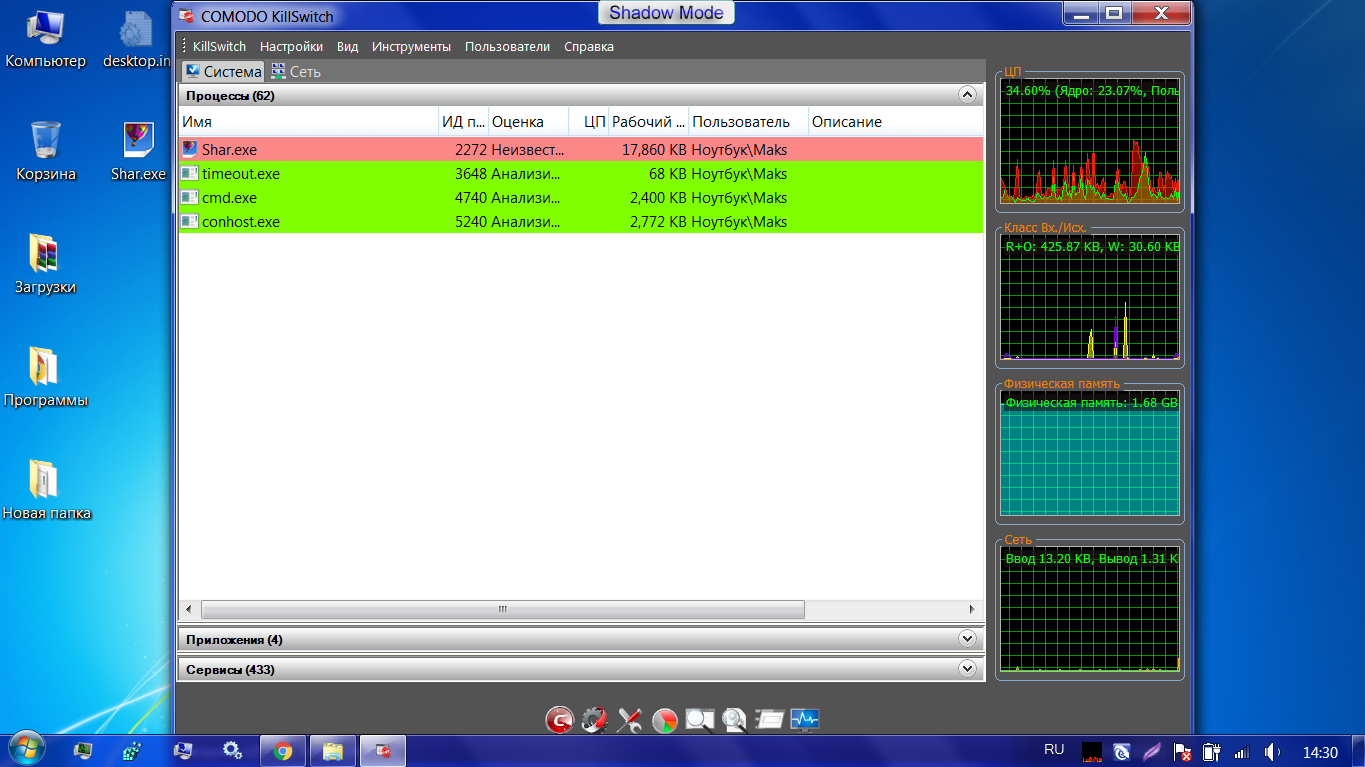Switch to the Система tab
Screen dimensions: 1365x767
pyautogui.click(x=223, y=71)
